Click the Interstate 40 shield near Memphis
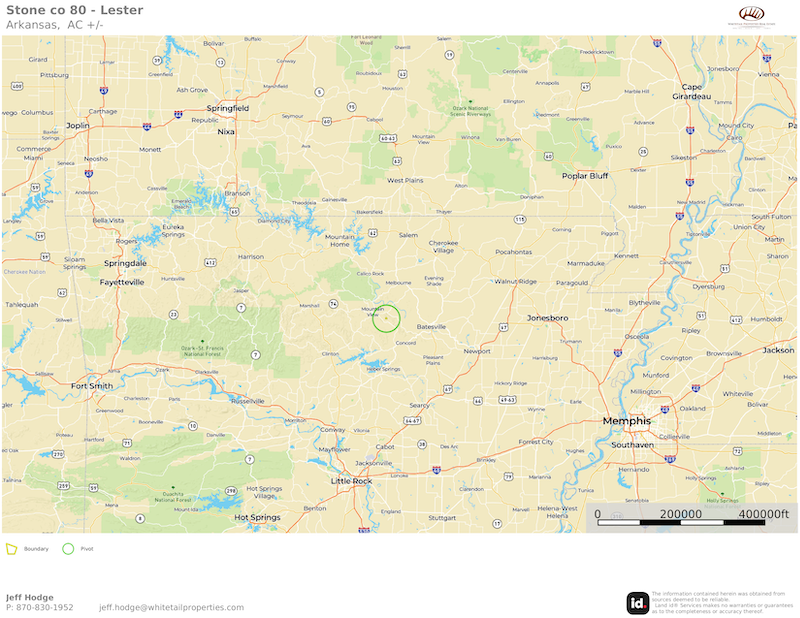800x618 pixels. (665, 409)
